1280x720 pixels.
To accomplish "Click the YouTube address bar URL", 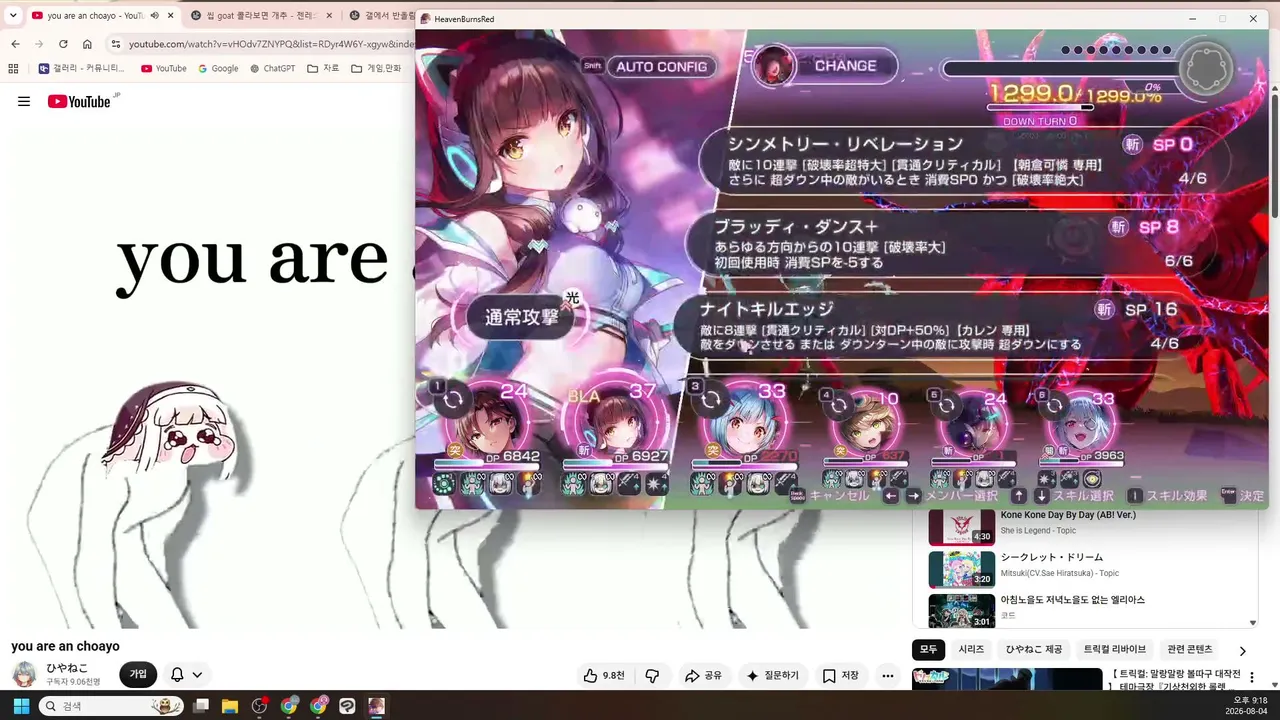I will 270,44.
